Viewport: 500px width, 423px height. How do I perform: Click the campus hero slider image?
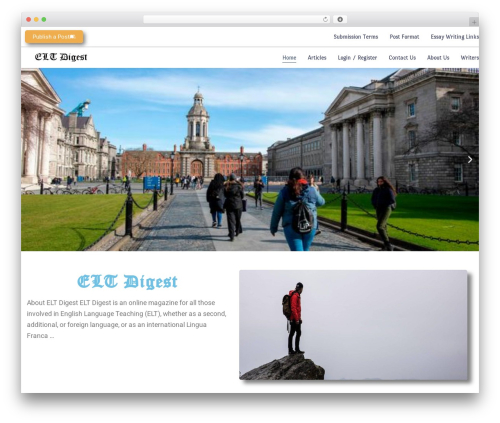[x=250, y=159]
